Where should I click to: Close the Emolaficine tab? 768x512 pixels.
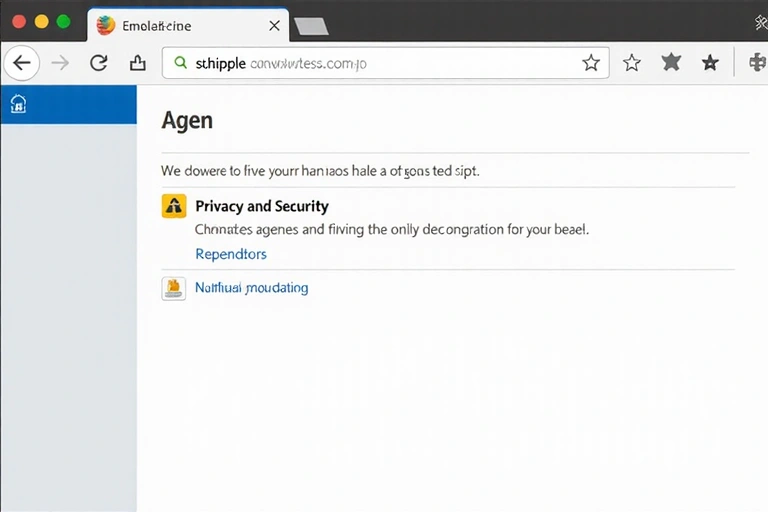click(x=274, y=25)
